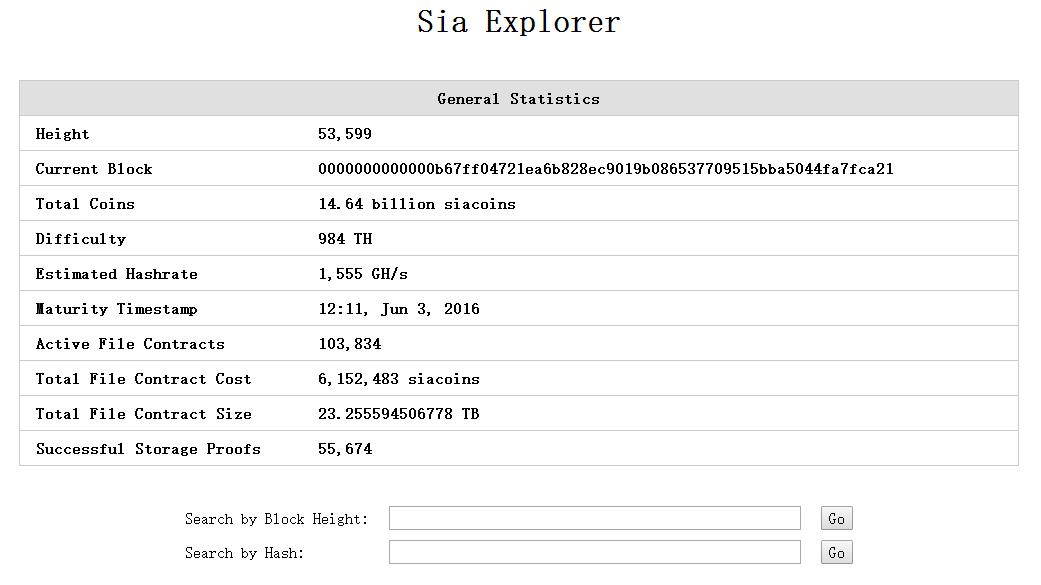Click the Search by Block Height input field

pos(595,518)
